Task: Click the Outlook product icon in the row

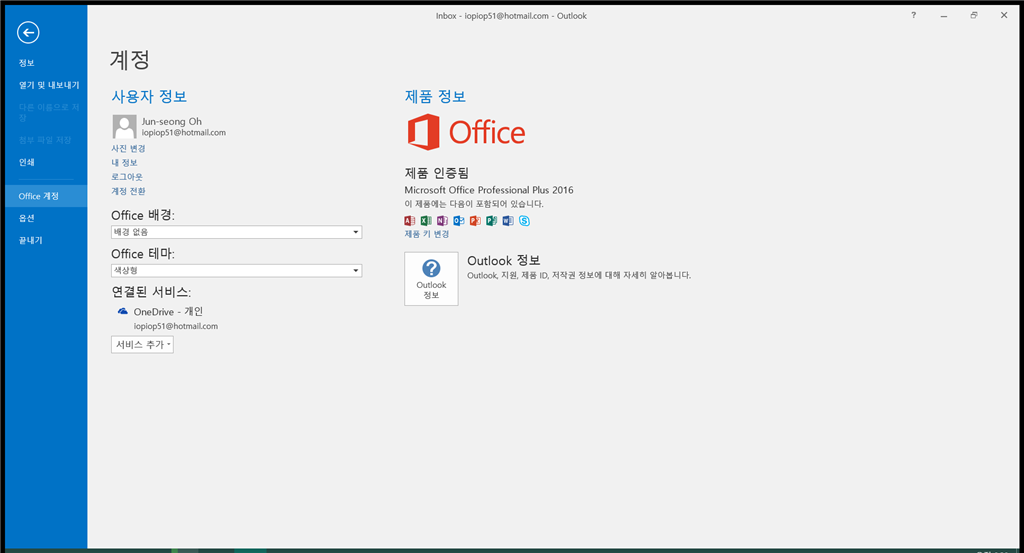Action: coord(458,221)
